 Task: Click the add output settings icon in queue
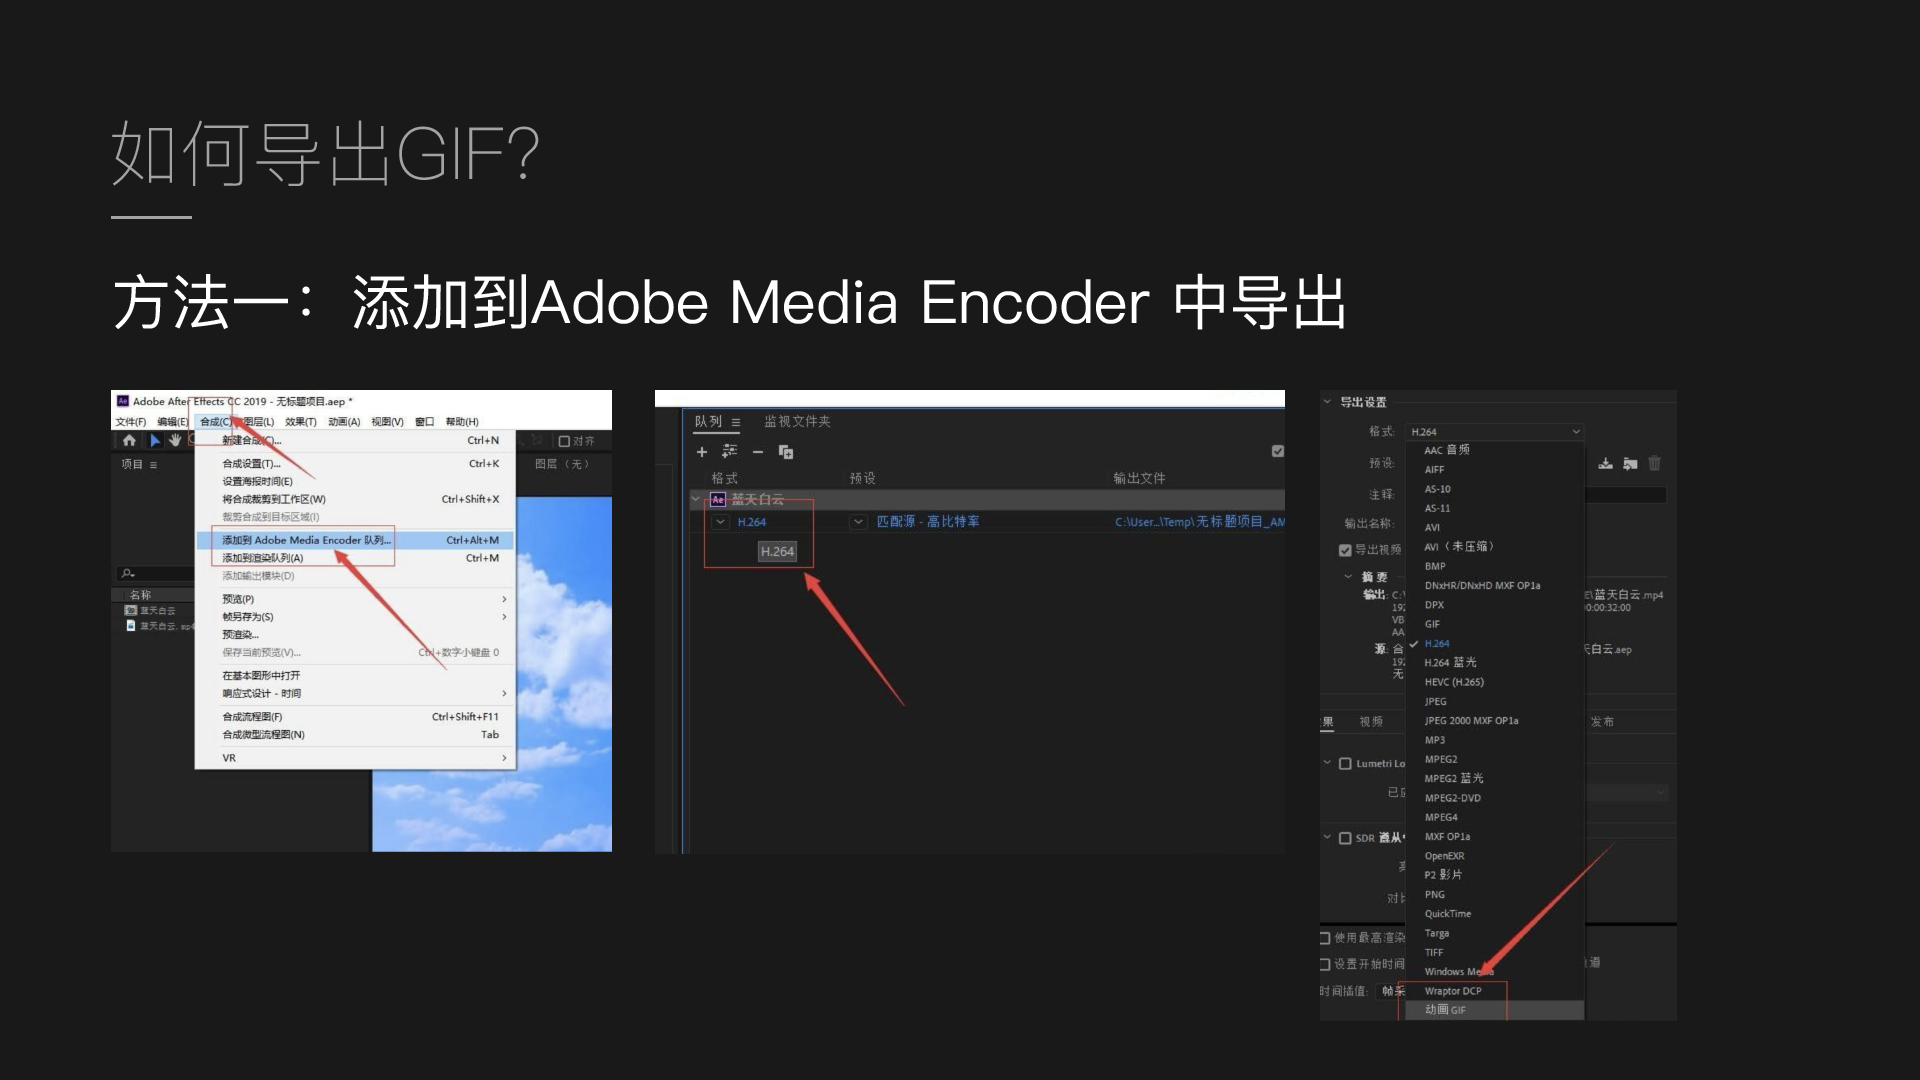[x=730, y=452]
